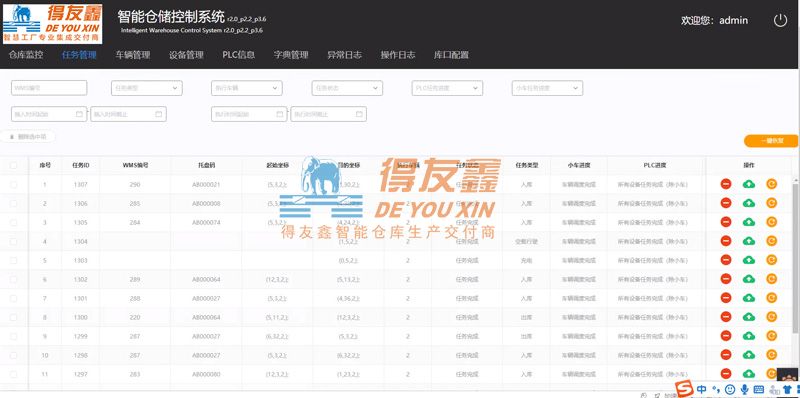The height and width of the screenshot is (398, 800).
Task: Expand the 执行车辆 dropdown filter
Action: click(x=246, y=88)
